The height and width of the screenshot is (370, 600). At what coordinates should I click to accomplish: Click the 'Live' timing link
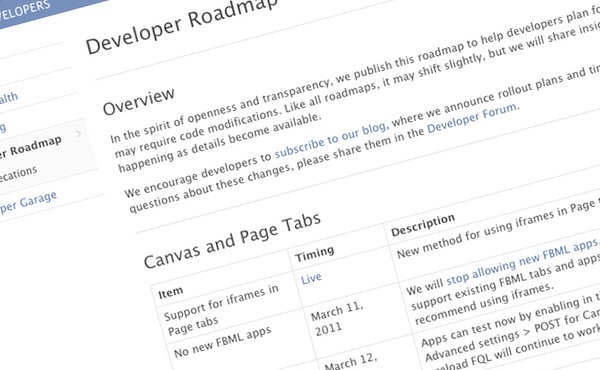(x=311, y=278)
